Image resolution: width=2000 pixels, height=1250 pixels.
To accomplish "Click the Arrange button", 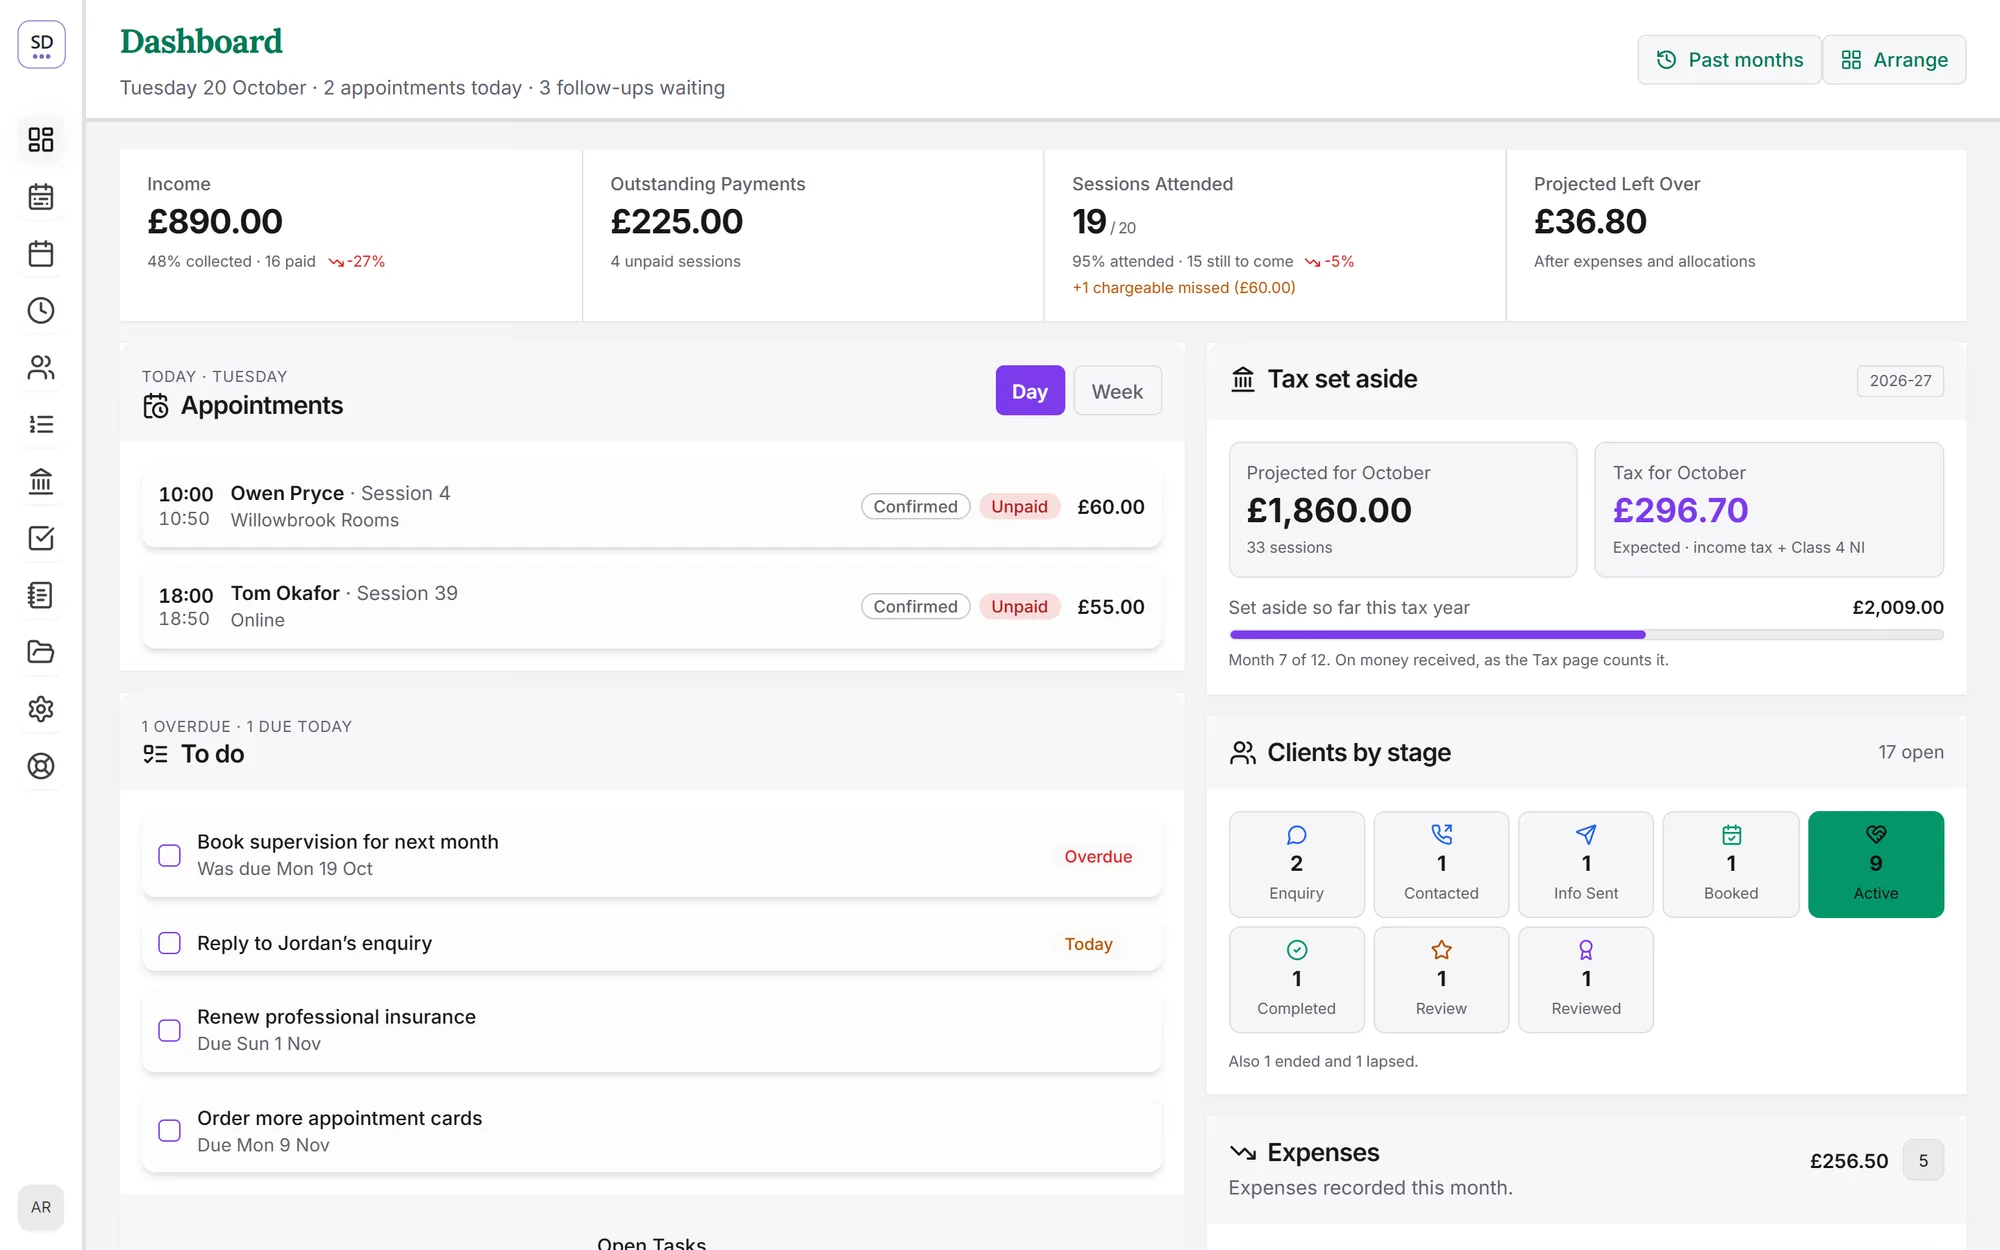I will click(x=1894, y=60).
